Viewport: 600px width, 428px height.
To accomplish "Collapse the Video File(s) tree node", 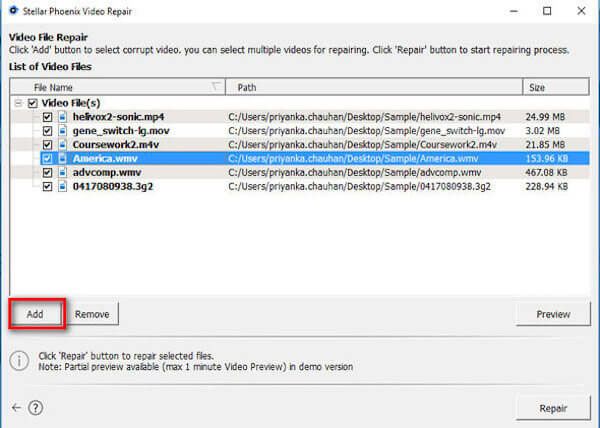I will point(19,103).
